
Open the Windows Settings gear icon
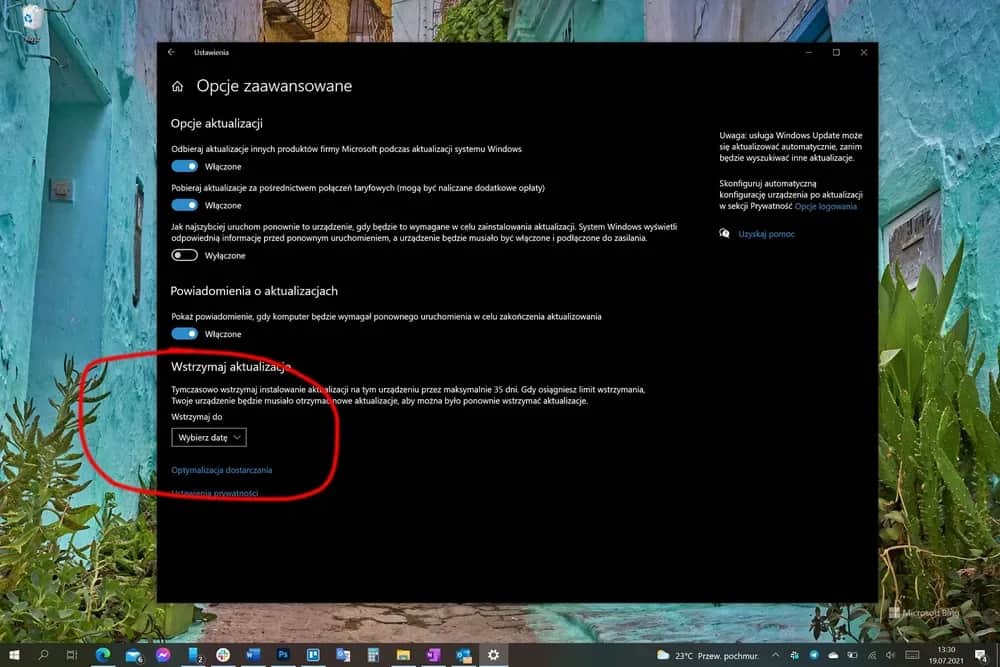494,656
